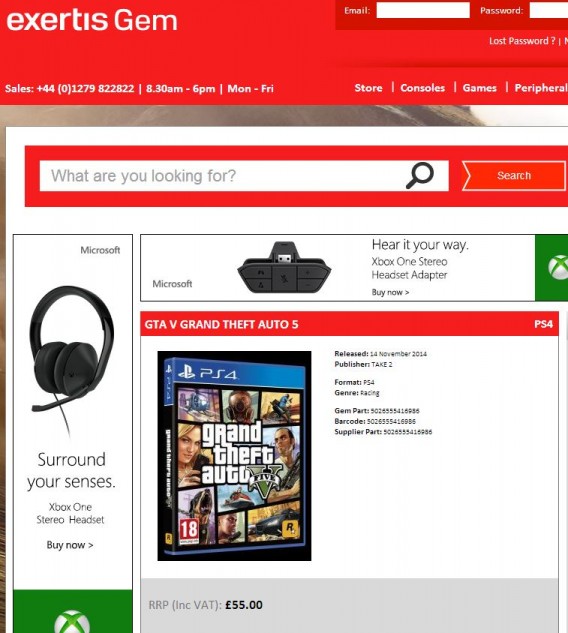Image resolution: width=568 pixels, height=633 pixels.
Task: Click the RRP £55.00 price
Action: 244,605
